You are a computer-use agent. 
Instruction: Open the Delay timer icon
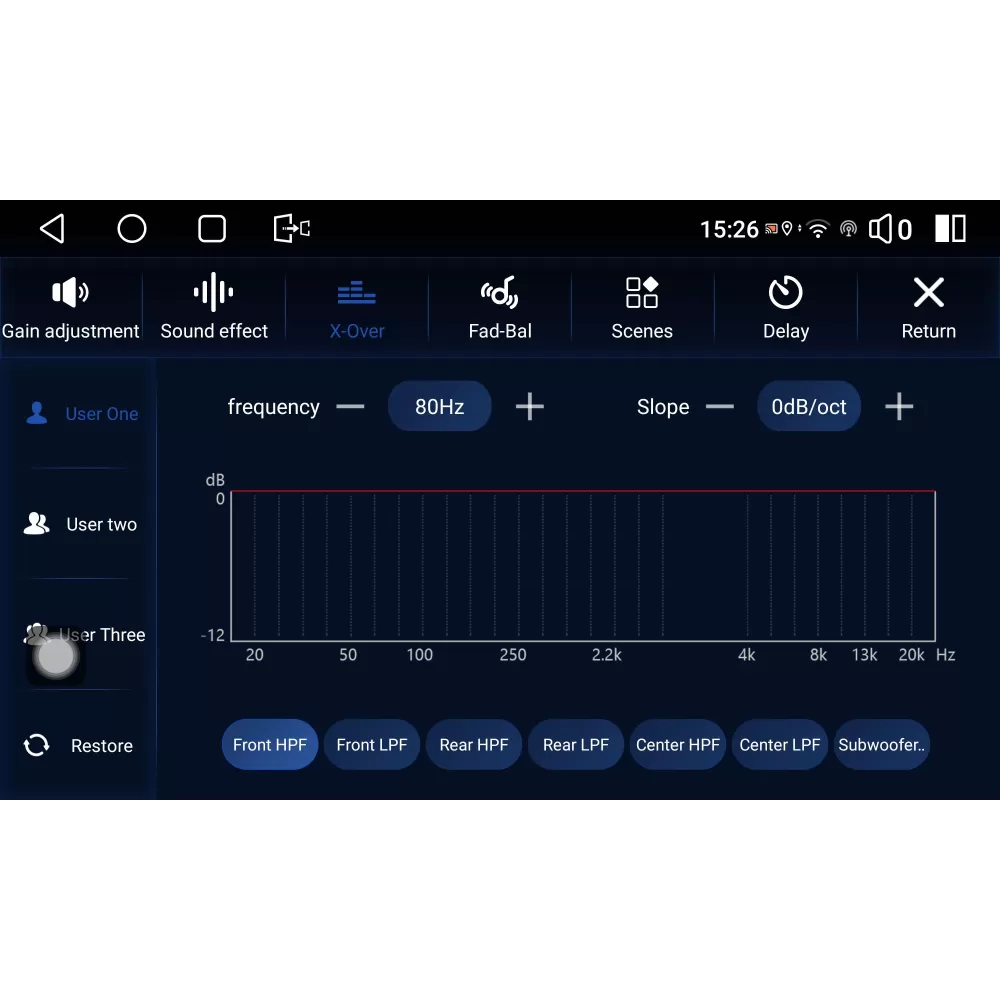pyautogui.click(x=785, y=293)
